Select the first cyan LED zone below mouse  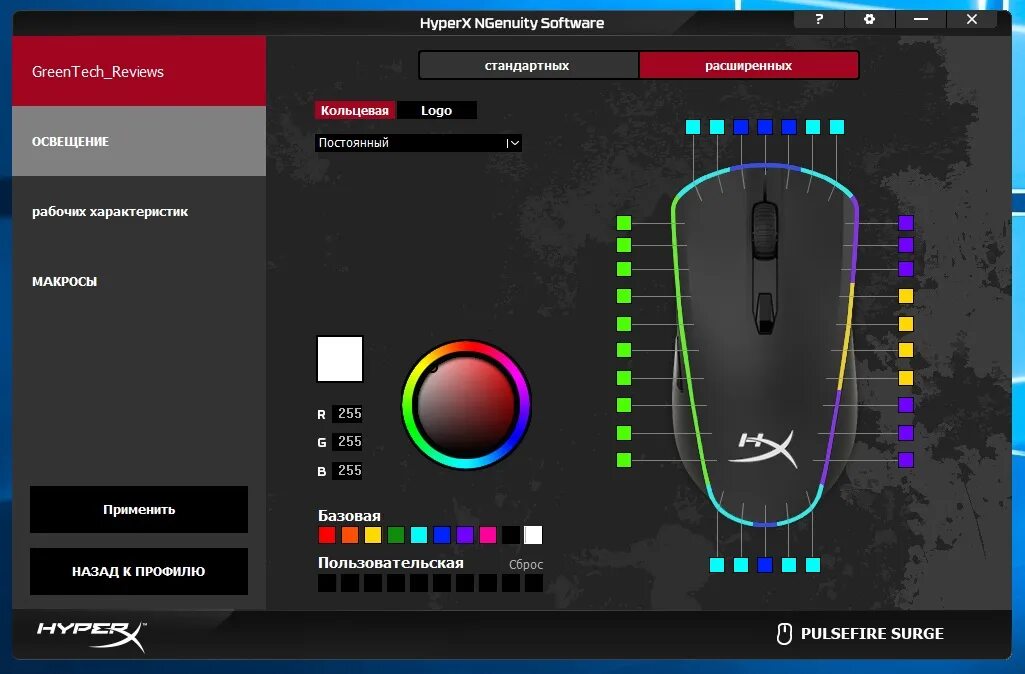717,564
